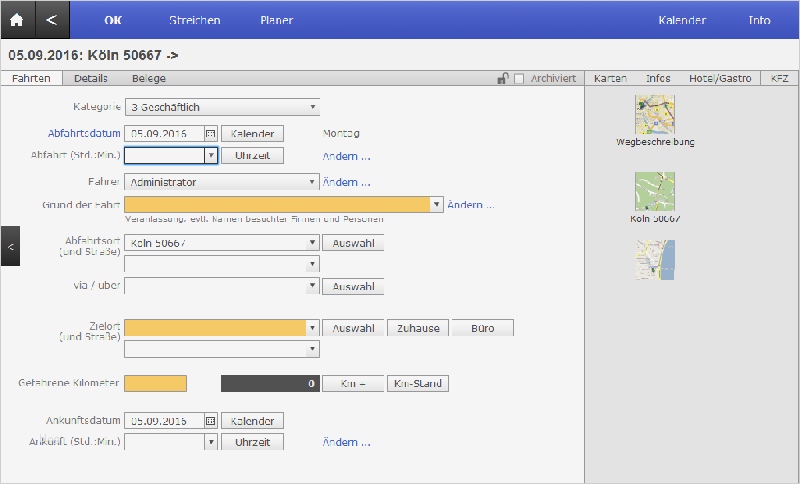
Task: Open the Belege tab
Action: pyautogui.click(x=149, y=78)
